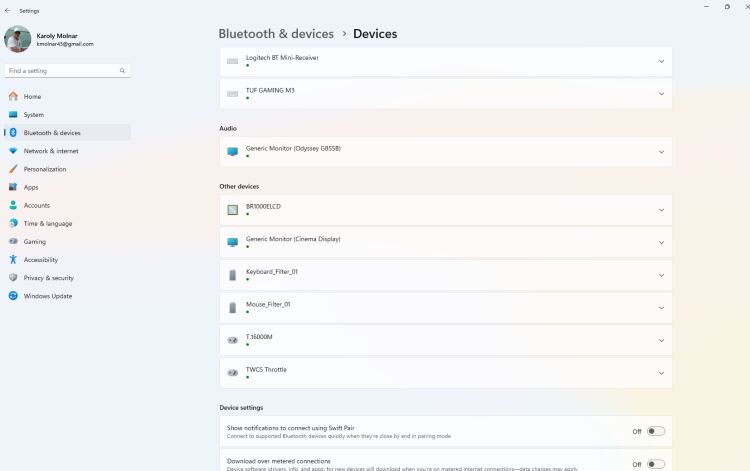This screenshot has width=750, height=471.
Task: Click the keyboard icon for Logitech BT Mini-Receiver
Action: point(232,61)
